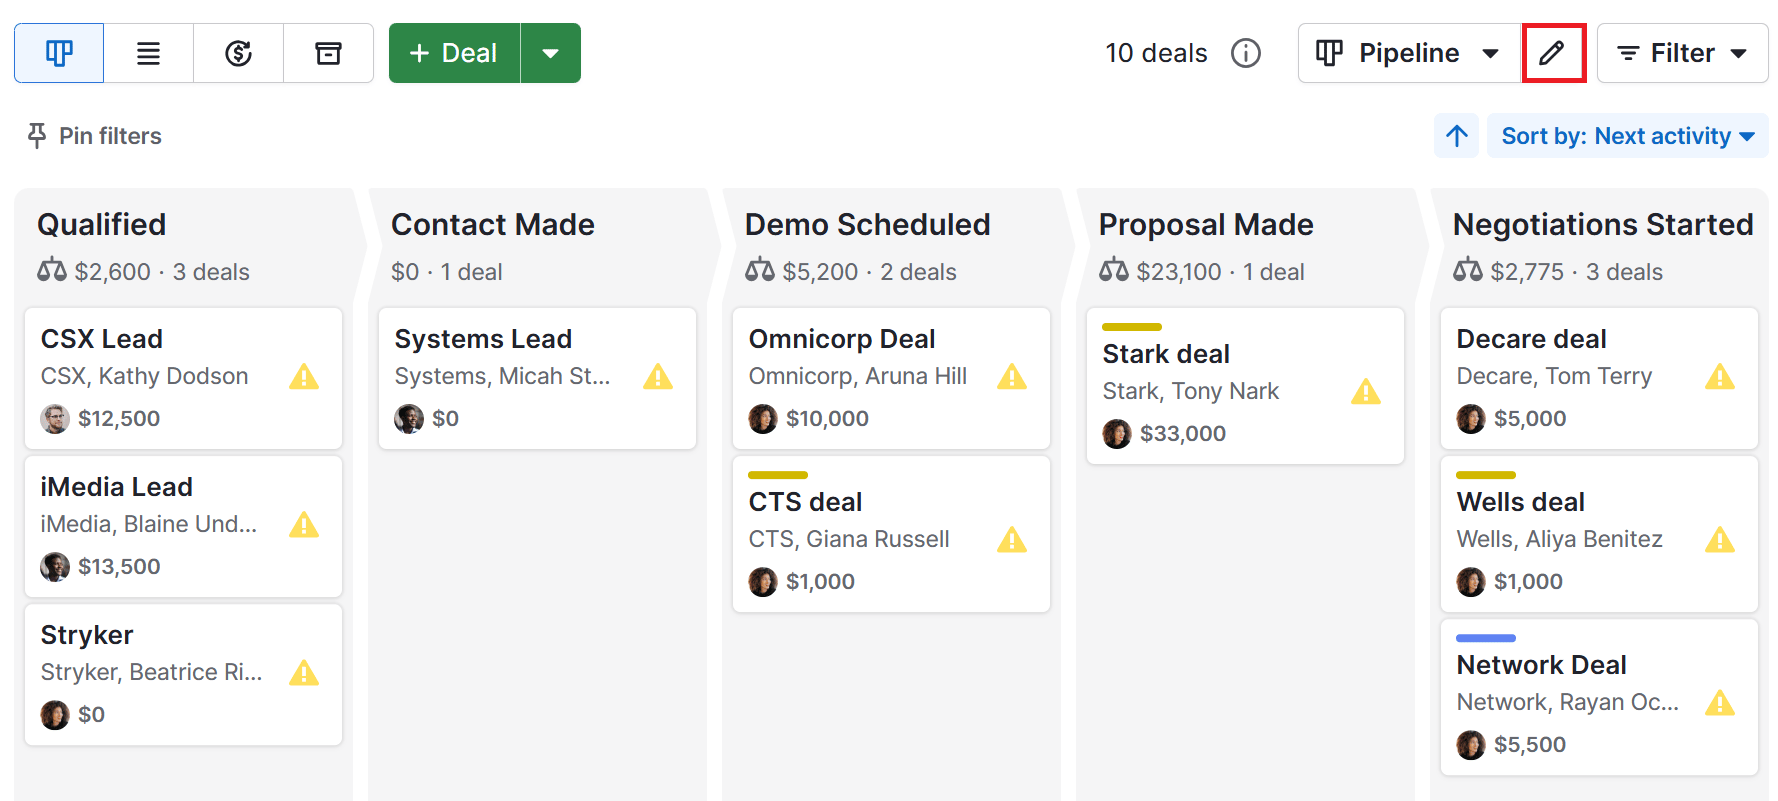Open the Sort by Next activity dropdown

pyautogui.click(x=1627, y=135)
